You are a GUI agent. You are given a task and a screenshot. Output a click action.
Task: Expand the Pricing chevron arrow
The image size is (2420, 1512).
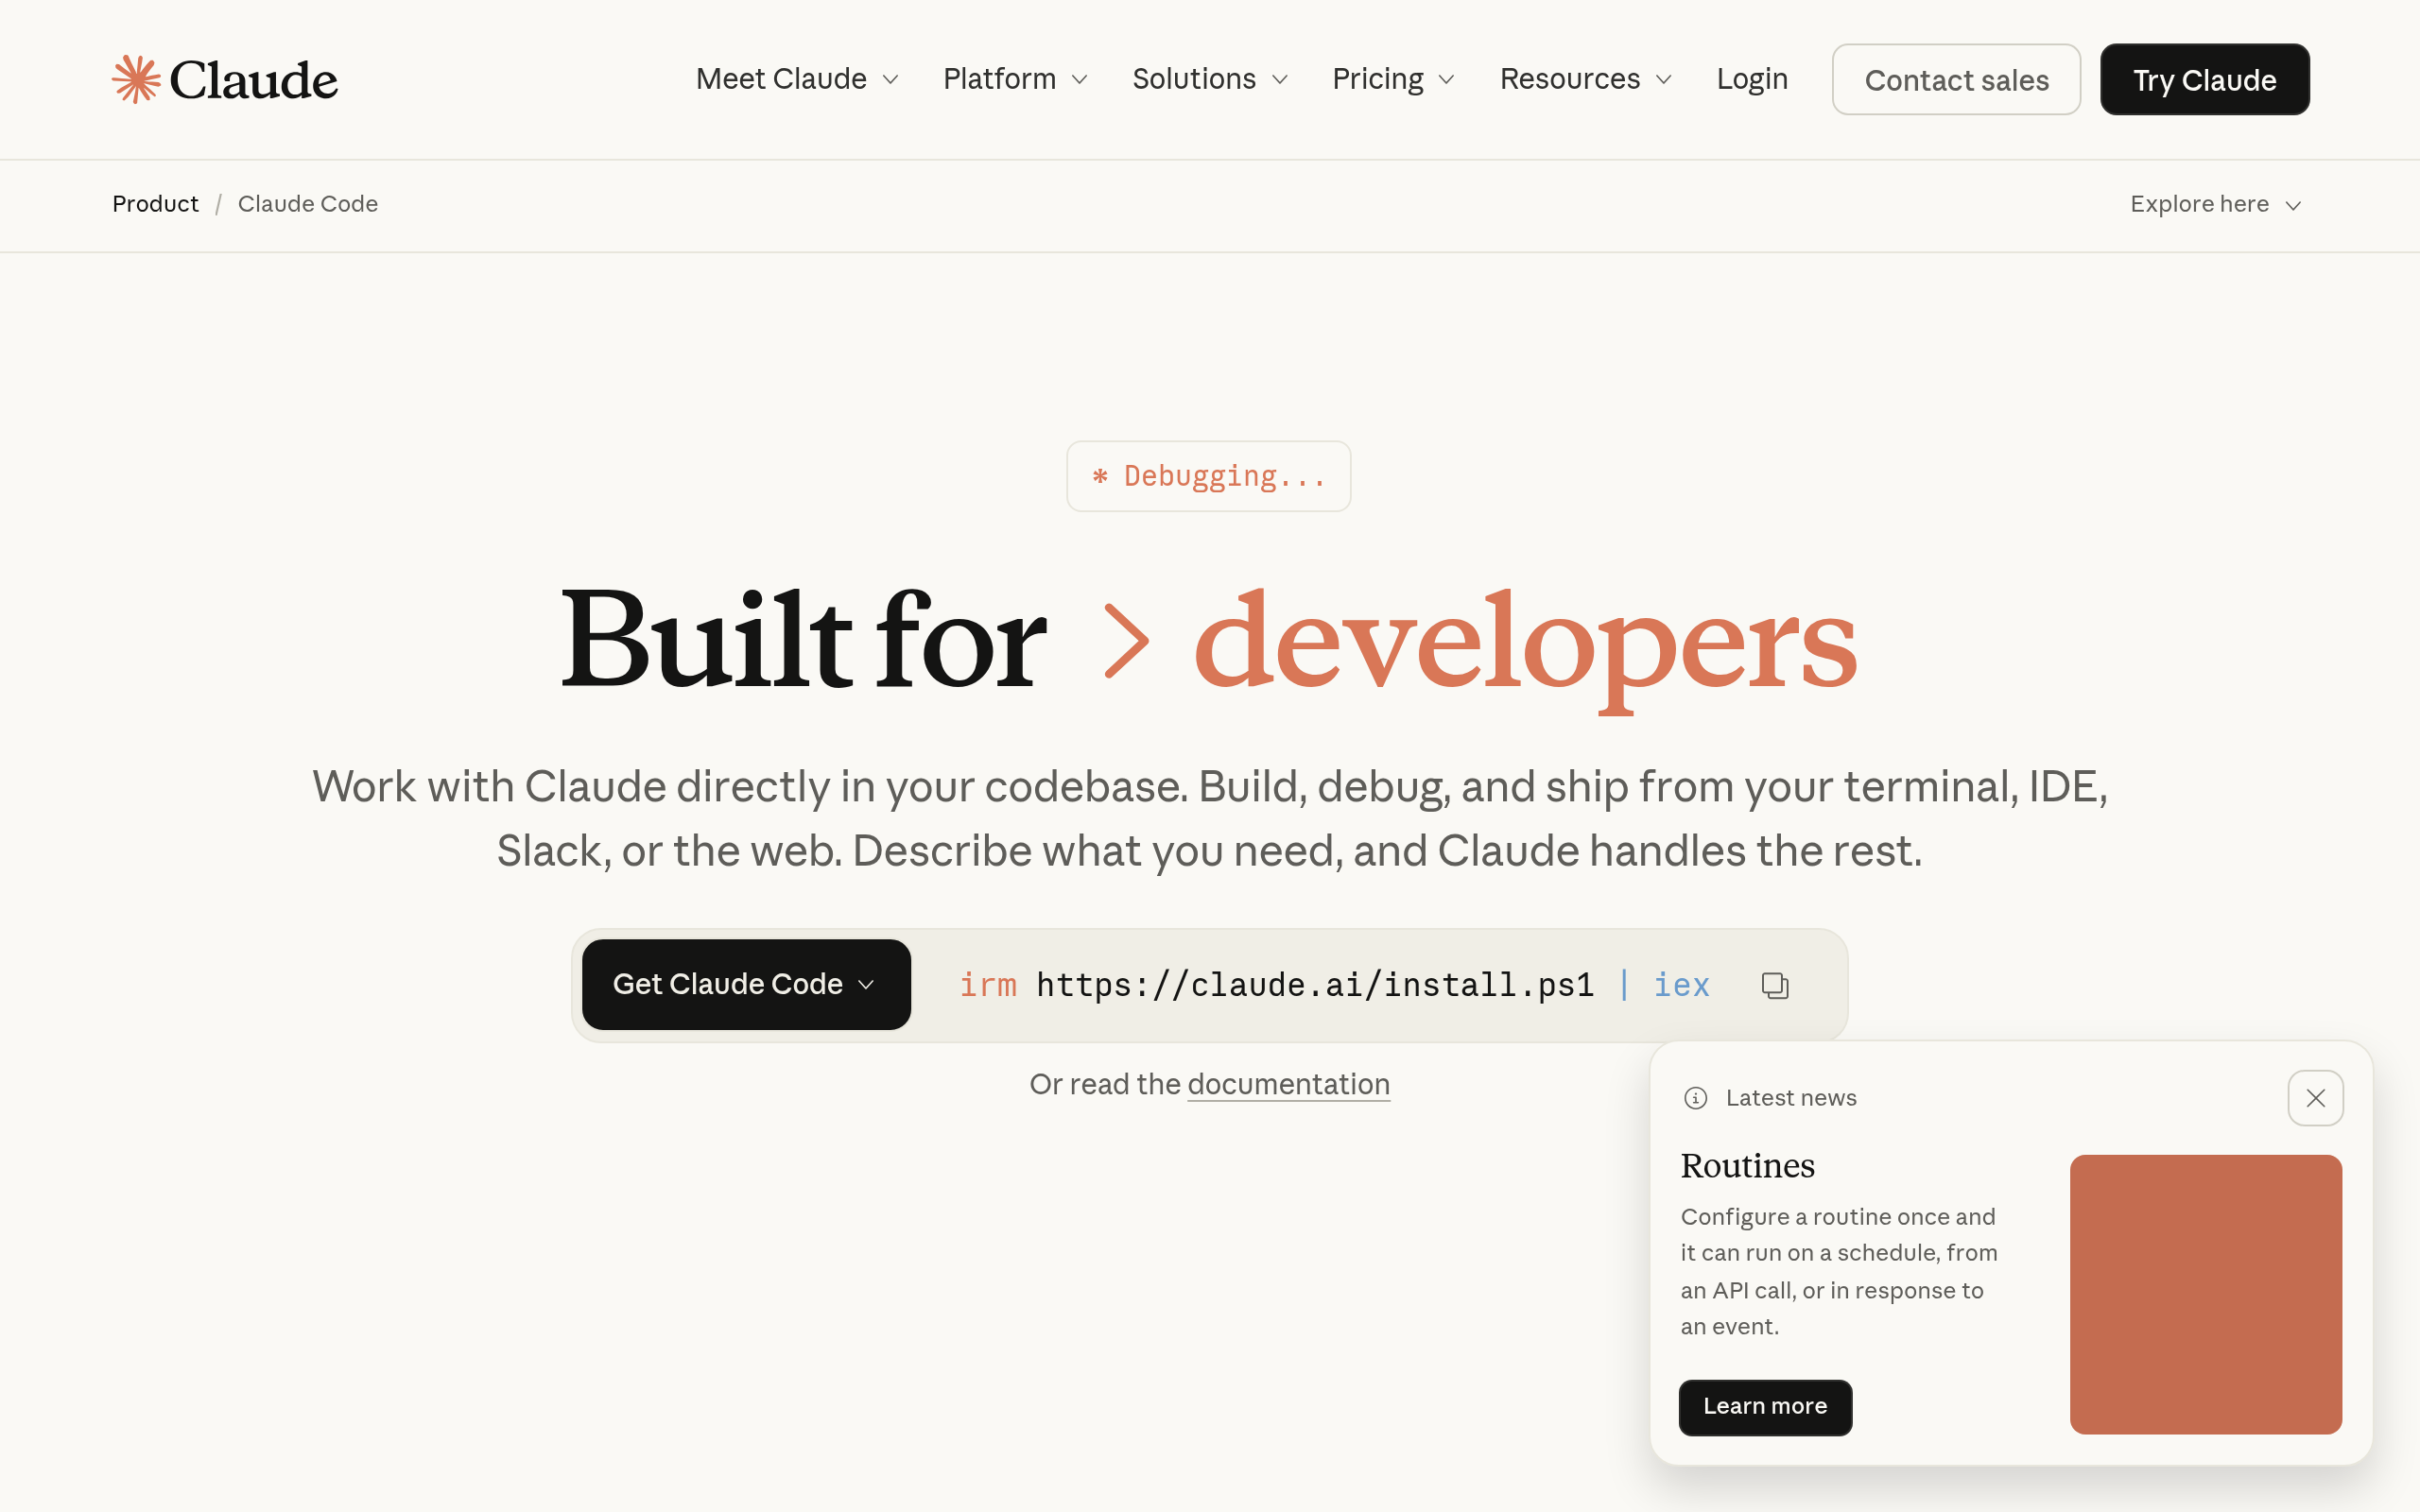[x=1446, y=80]
